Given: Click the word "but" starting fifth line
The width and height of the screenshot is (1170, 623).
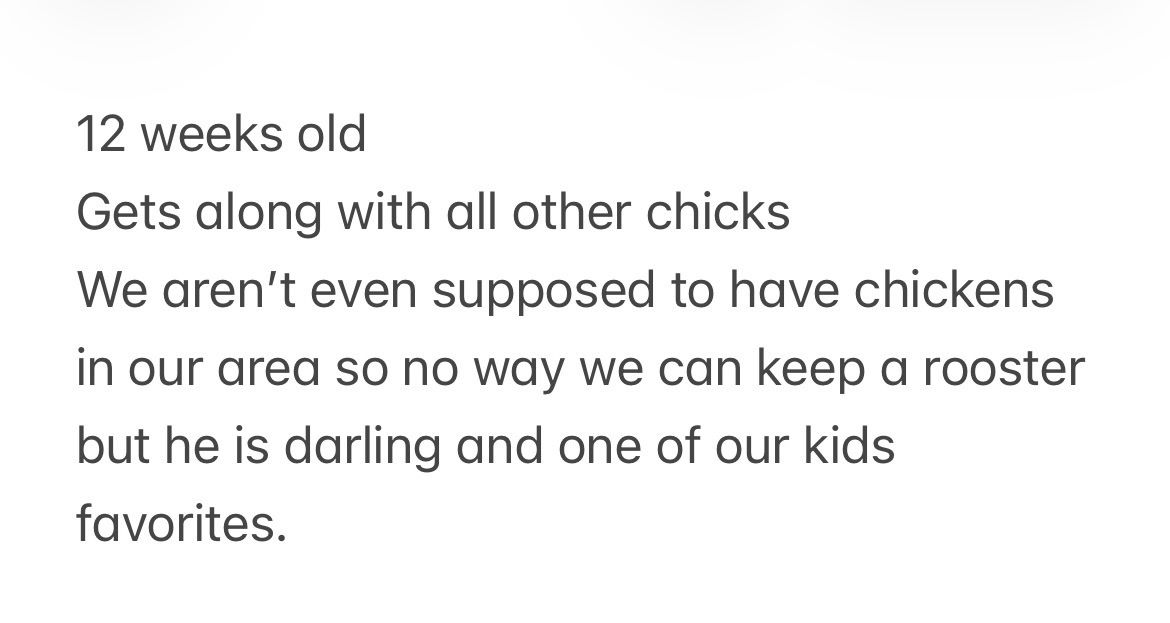Looking at the screenshot, I should click(x=105, y=446).
